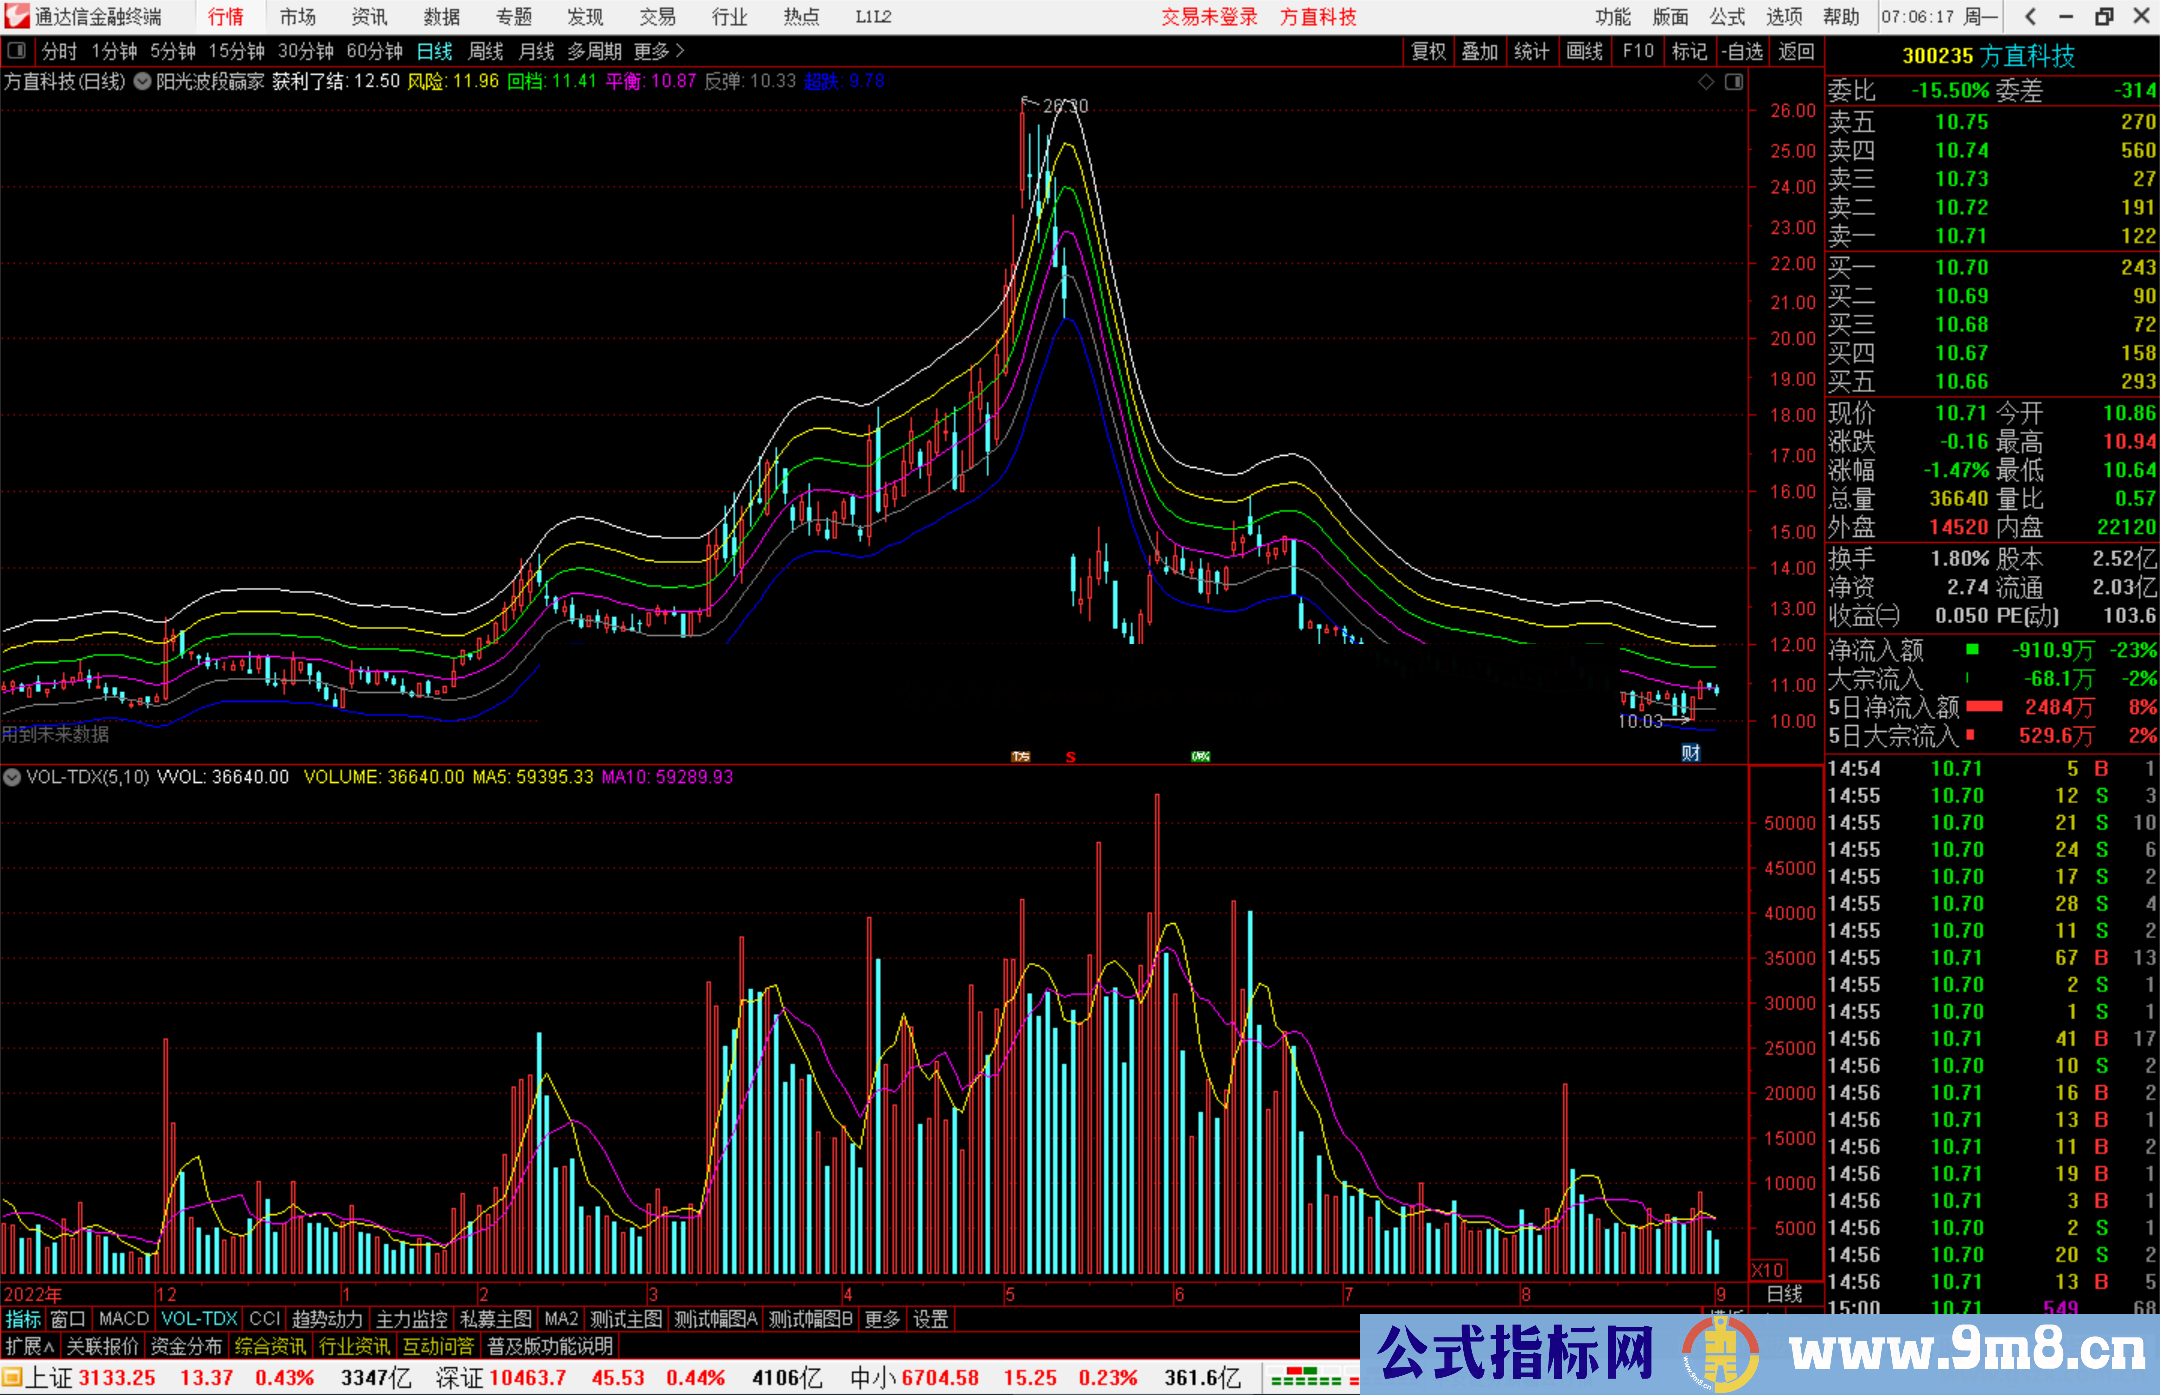Toggle right info panel icon in chart

[x=1734, y=82]
